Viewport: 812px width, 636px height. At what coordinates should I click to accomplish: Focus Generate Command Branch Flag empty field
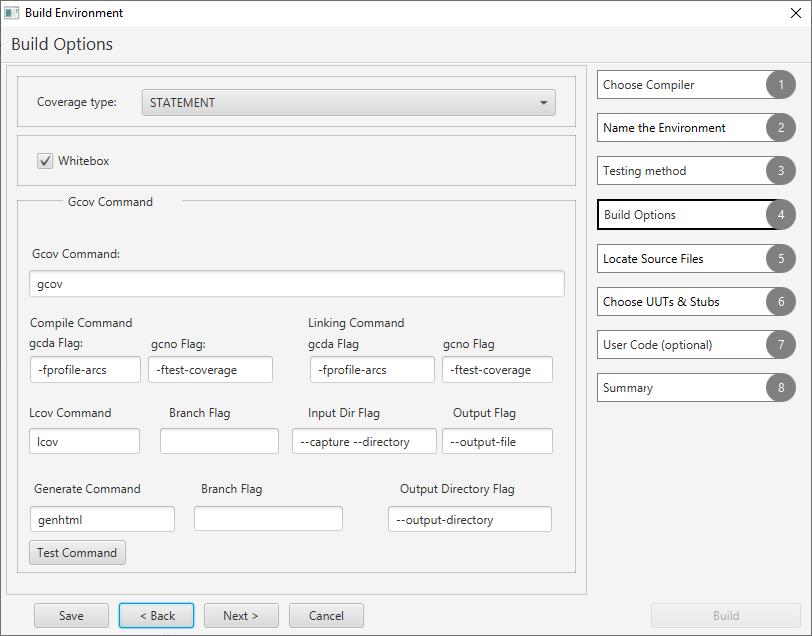(268, 519)
